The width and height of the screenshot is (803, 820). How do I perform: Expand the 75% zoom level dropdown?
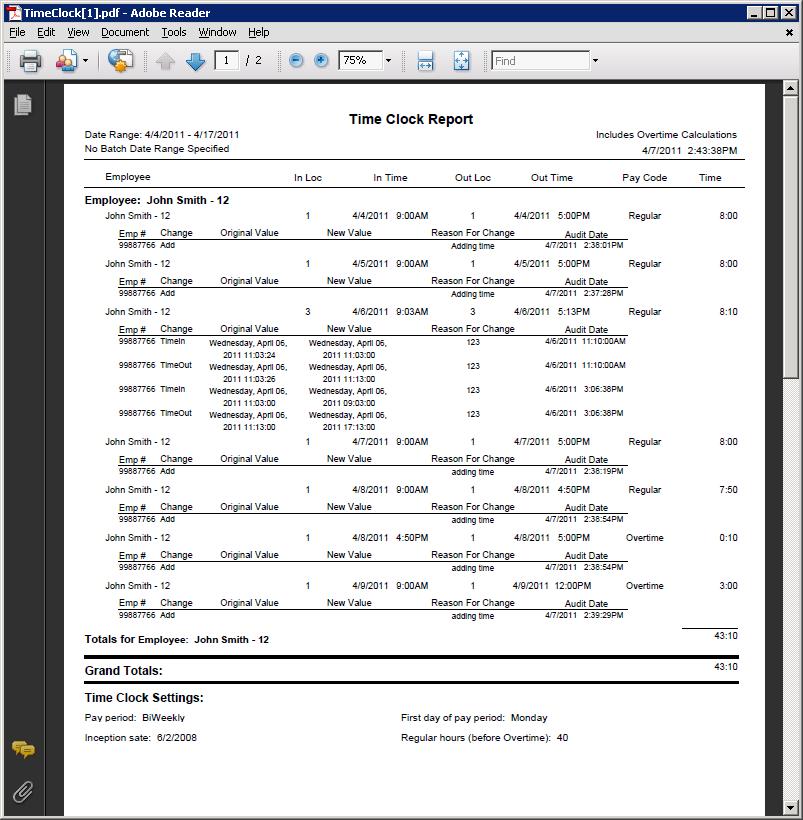pos(388,61)
